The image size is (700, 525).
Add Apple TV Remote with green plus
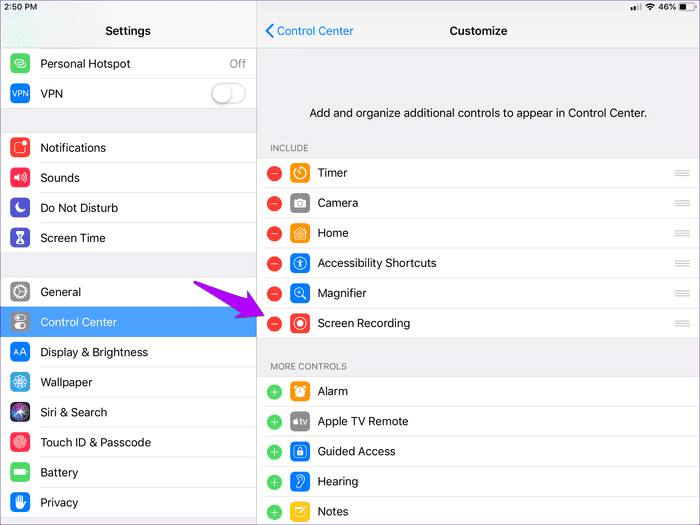click(274, 421)
